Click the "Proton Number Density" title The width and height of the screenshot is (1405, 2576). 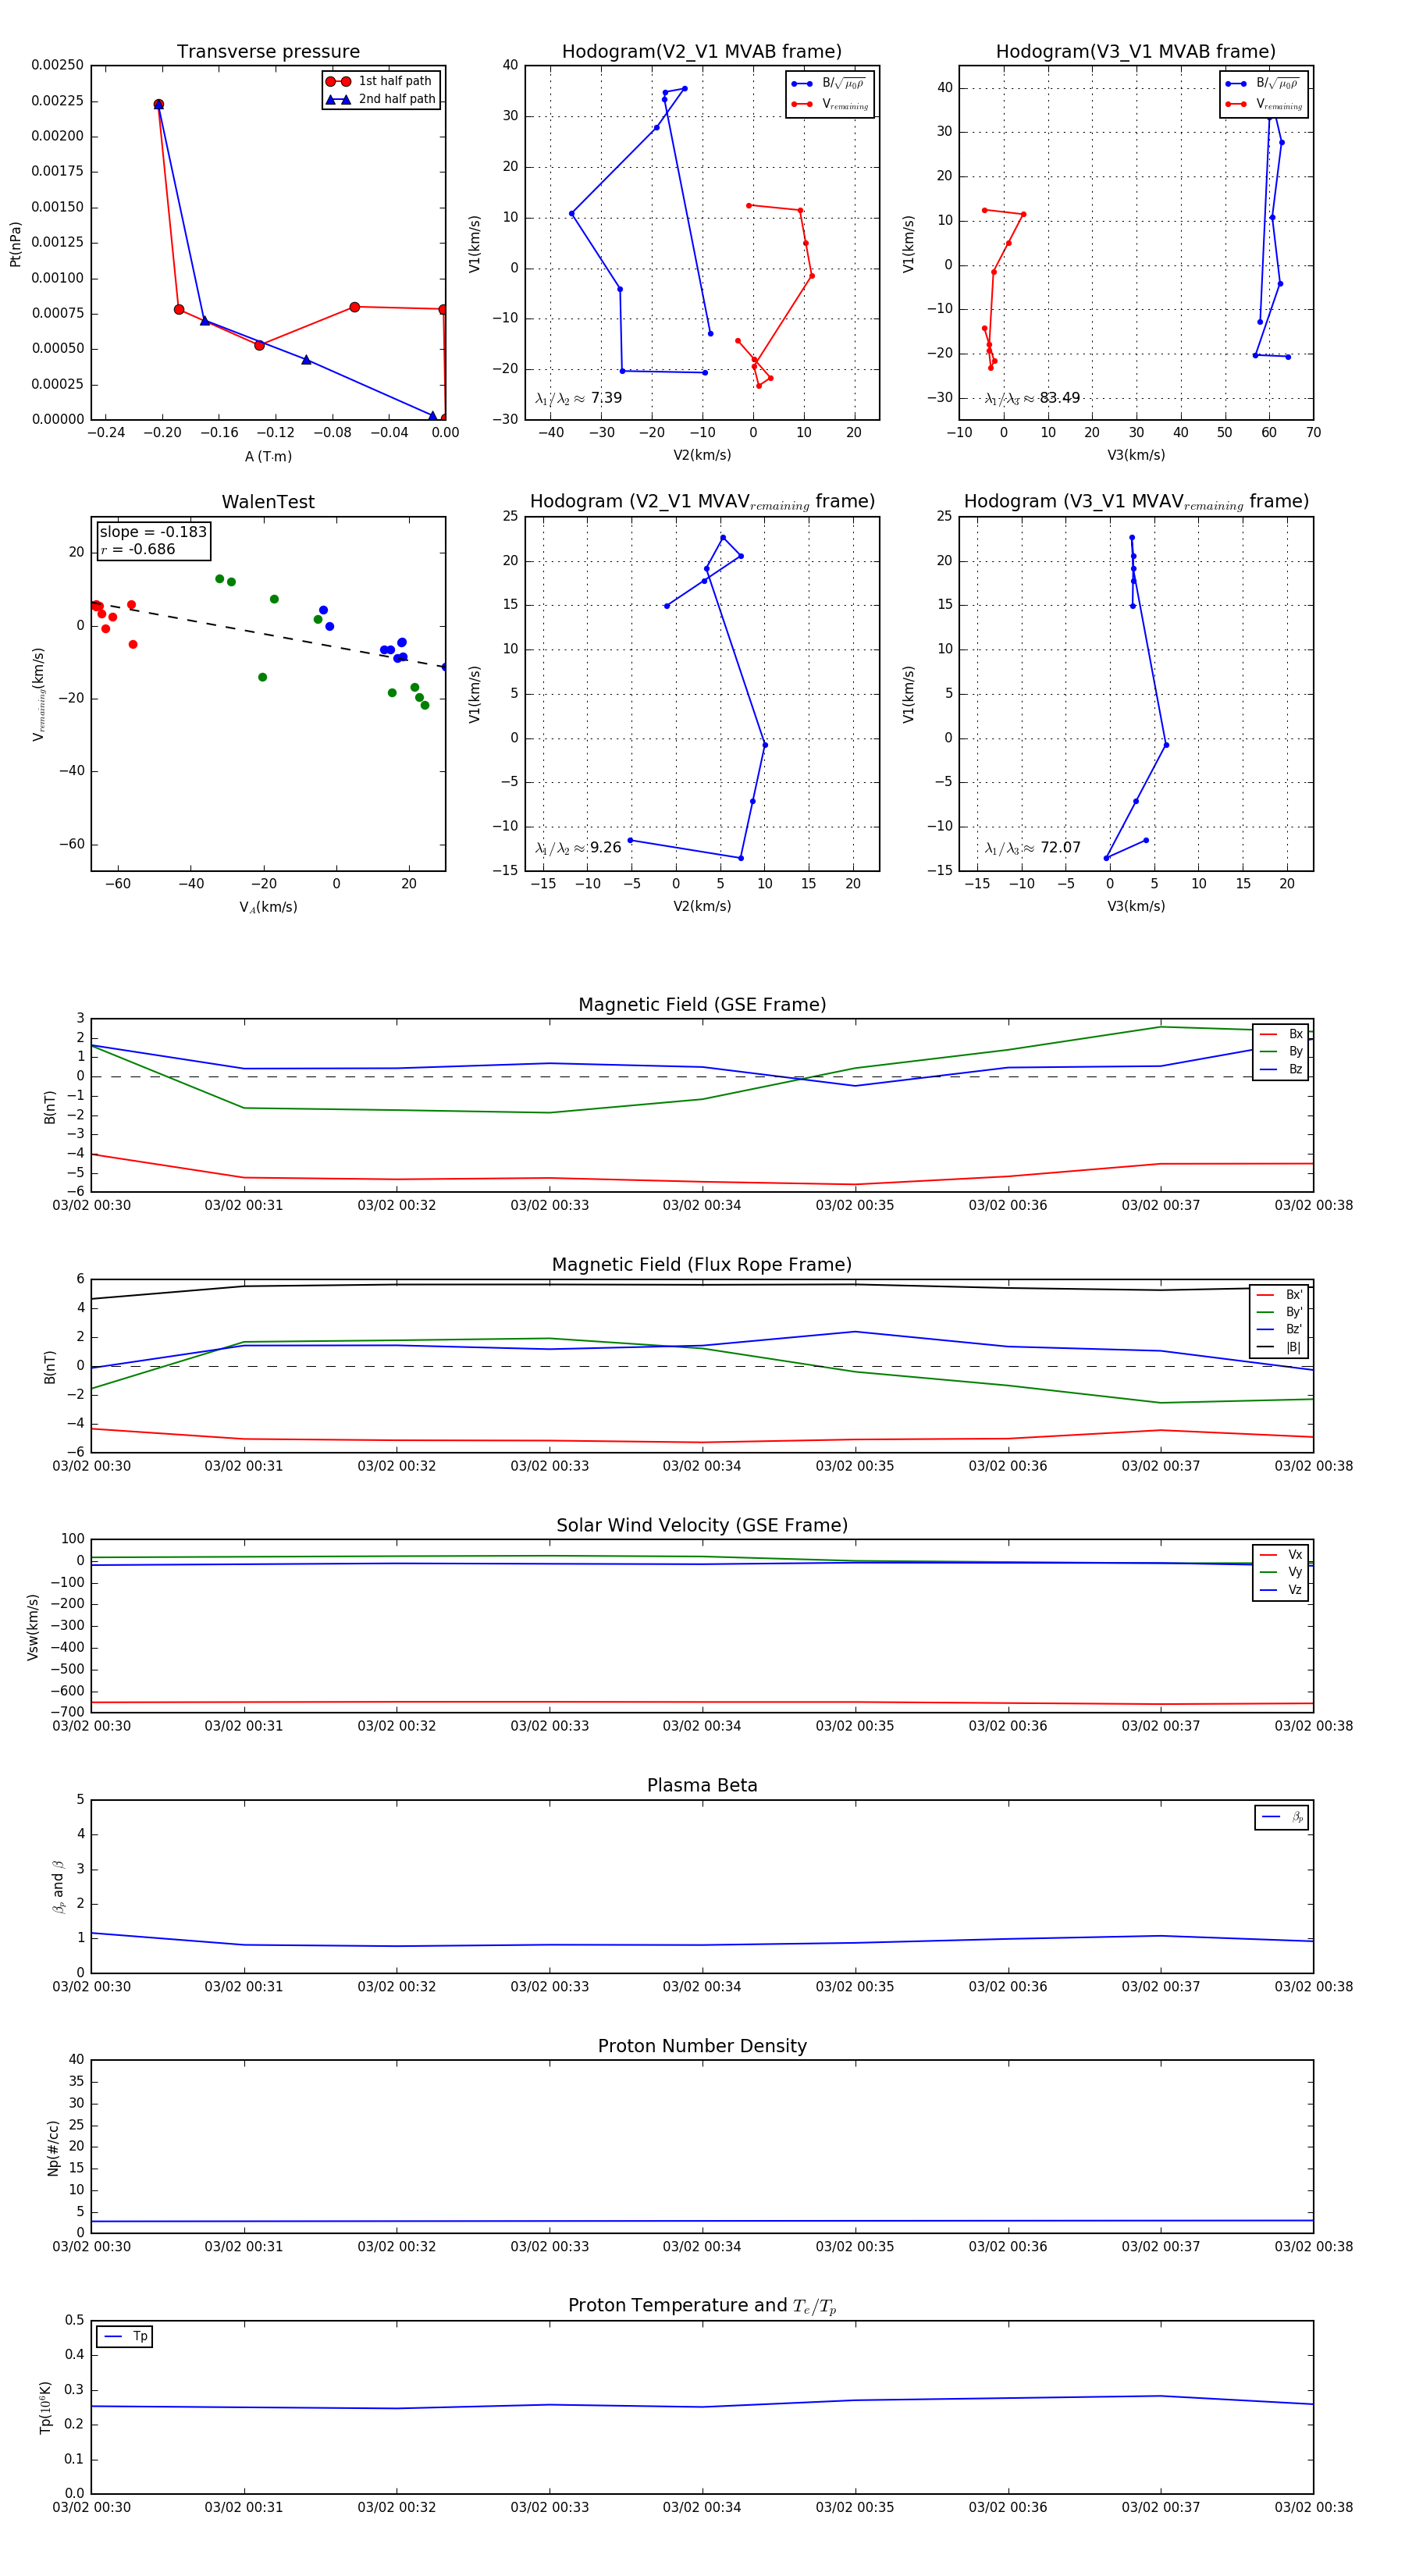(x=702, y=2046)
